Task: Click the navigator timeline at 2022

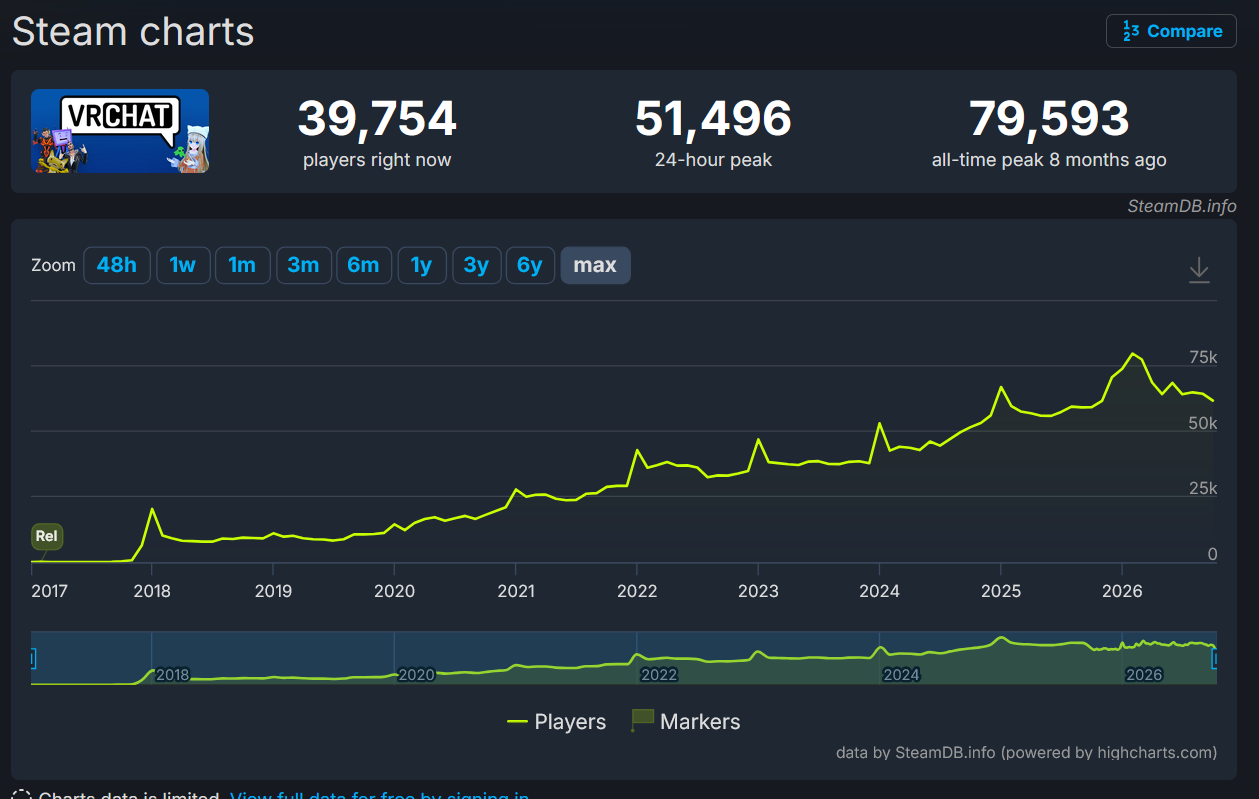Action: coord(659,674)
